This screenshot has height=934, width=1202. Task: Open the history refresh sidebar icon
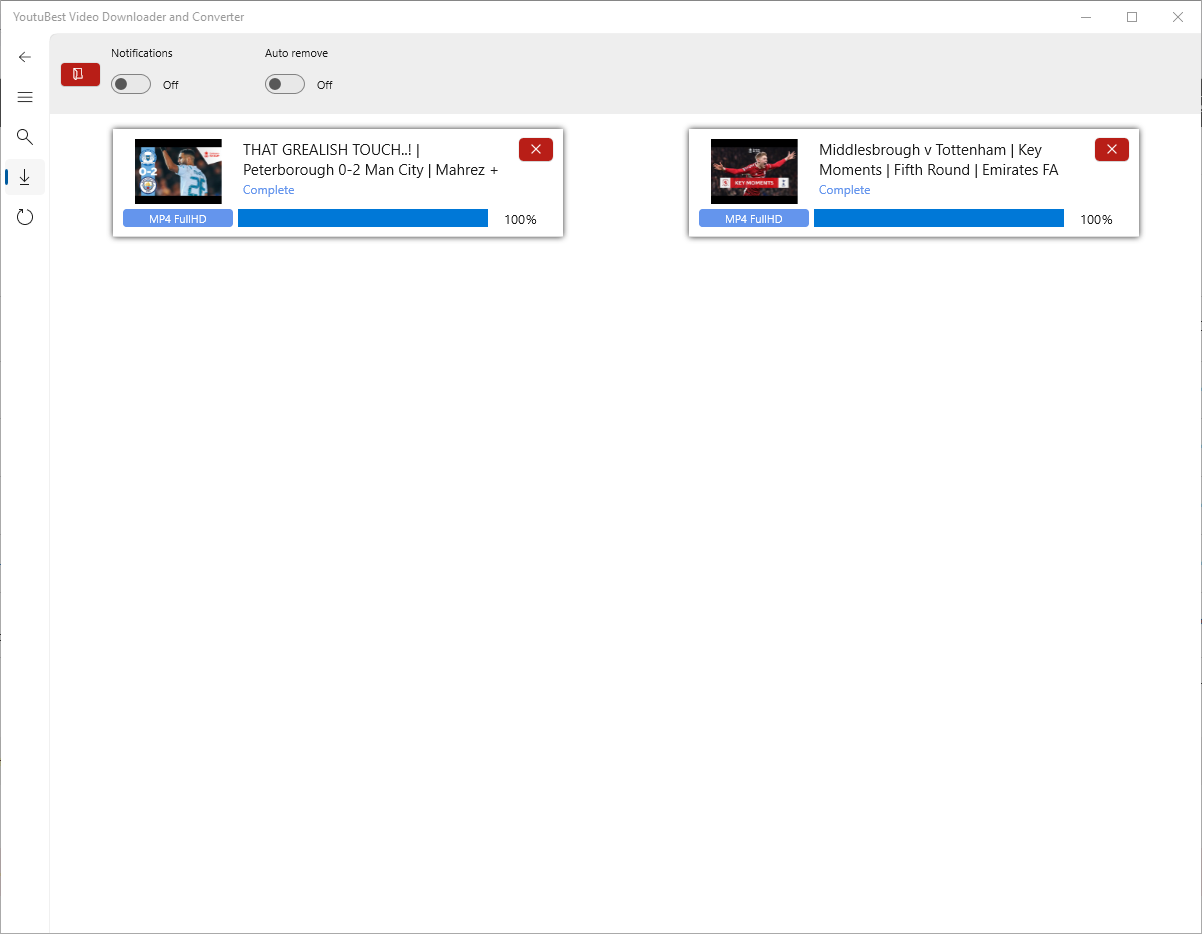[x=25, y=217]
